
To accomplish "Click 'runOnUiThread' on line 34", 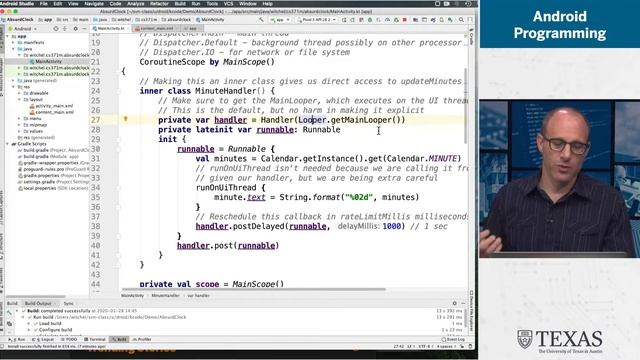I will pos(226,188).
